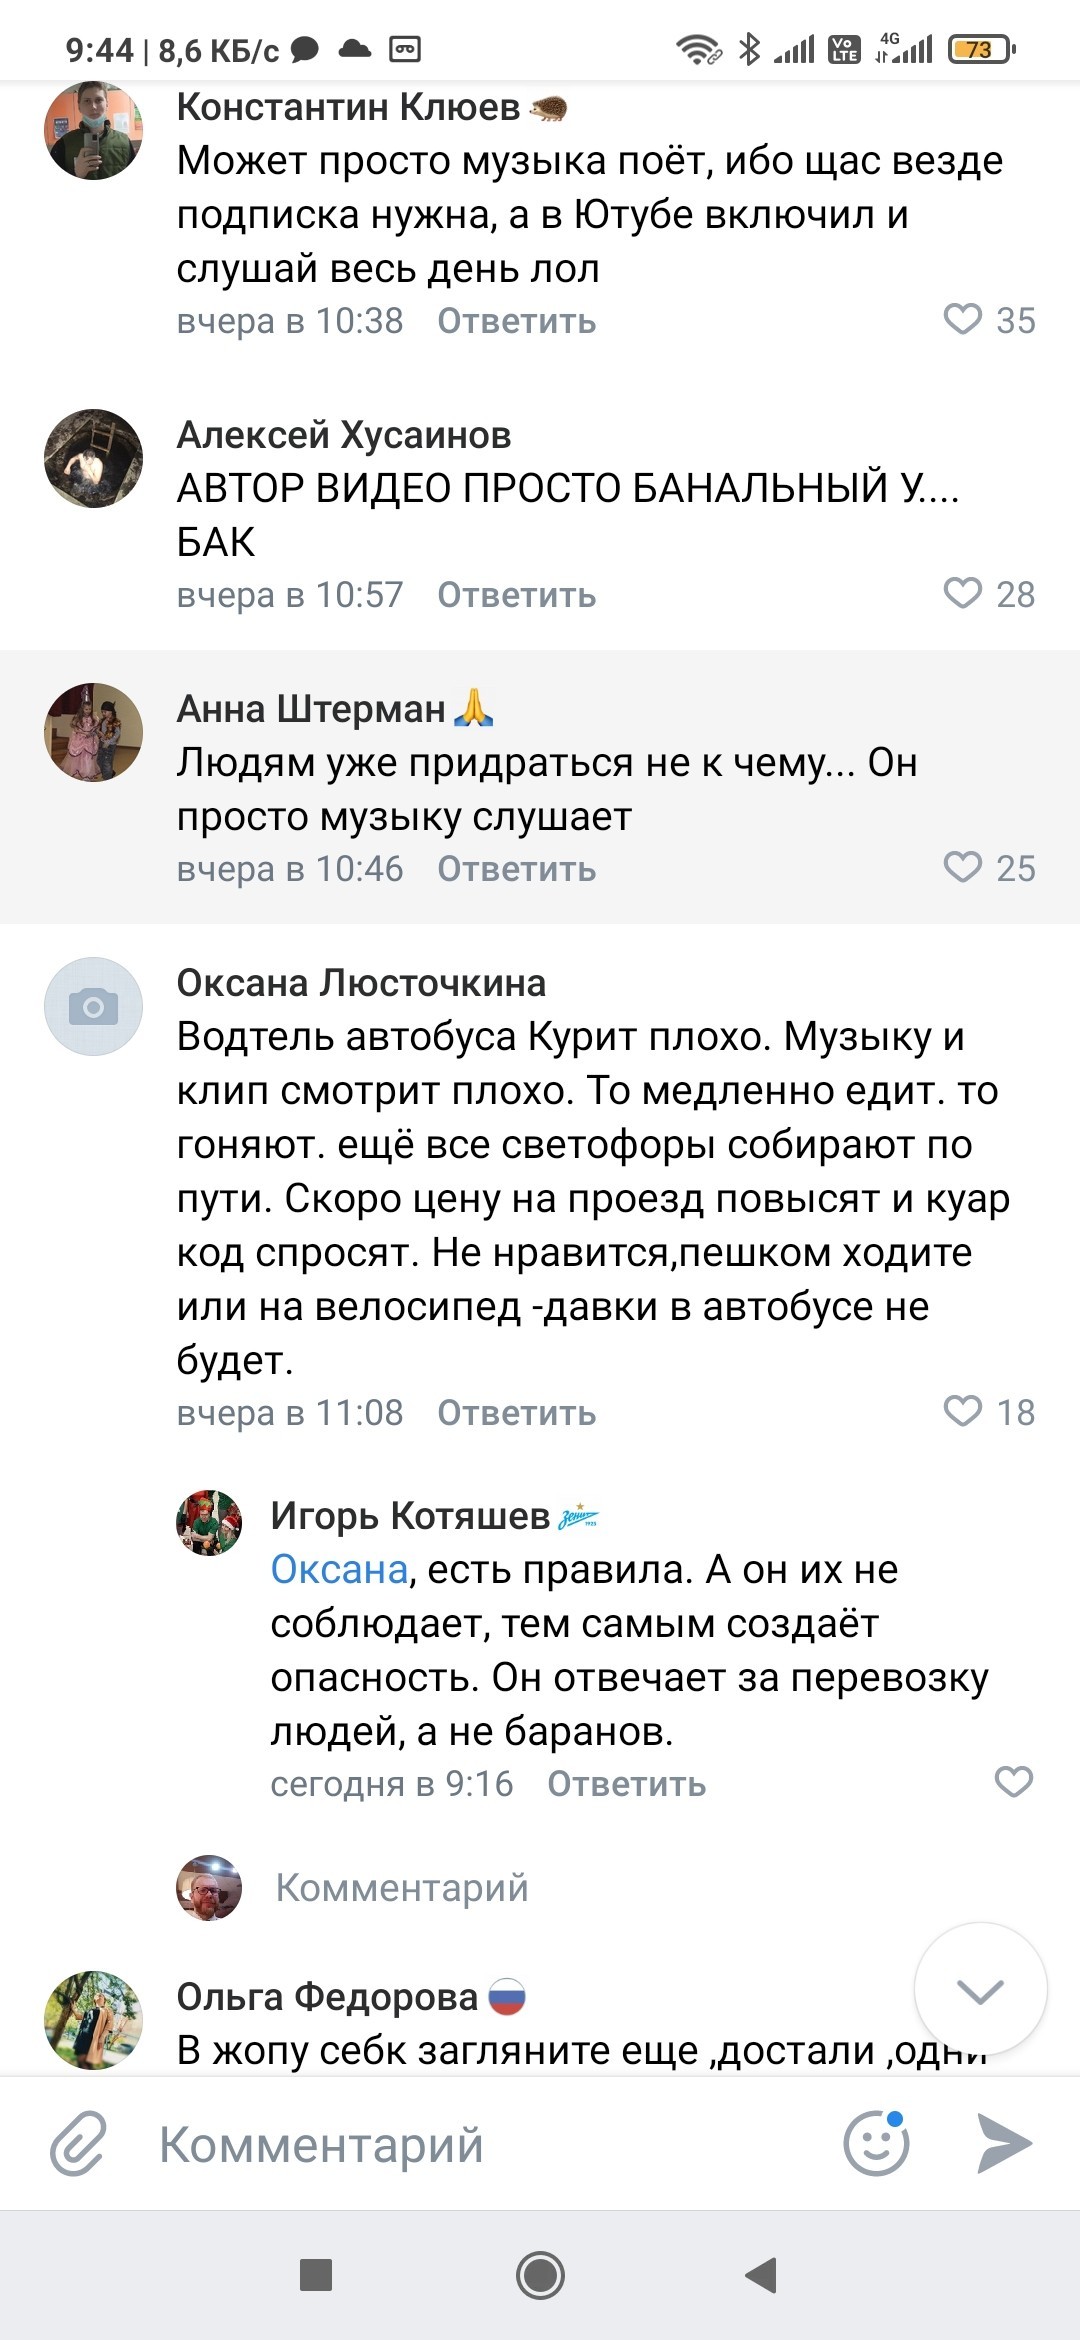Viewport: 1080px width, 2340px height.
Task: Tap the paperclip attachment icon
Action: tap(79, 2144)
